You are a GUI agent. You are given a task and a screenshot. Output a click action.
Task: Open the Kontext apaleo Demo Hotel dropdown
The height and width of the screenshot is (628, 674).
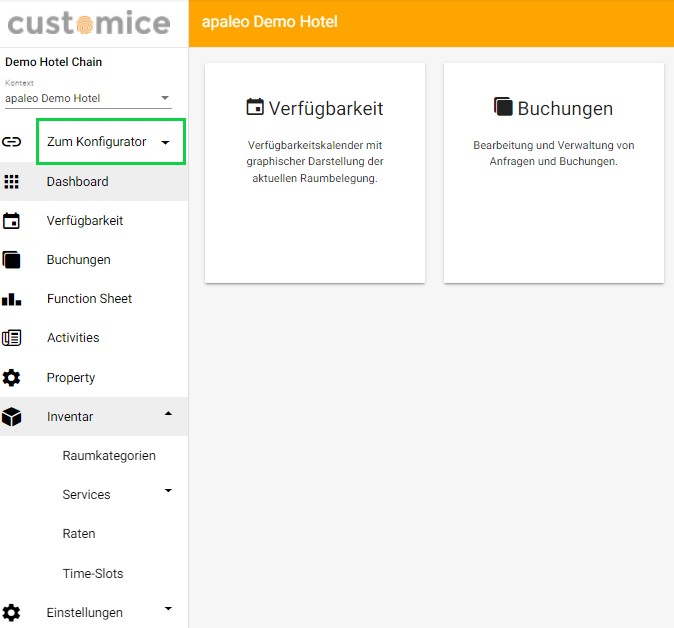[x=88, y=98]
